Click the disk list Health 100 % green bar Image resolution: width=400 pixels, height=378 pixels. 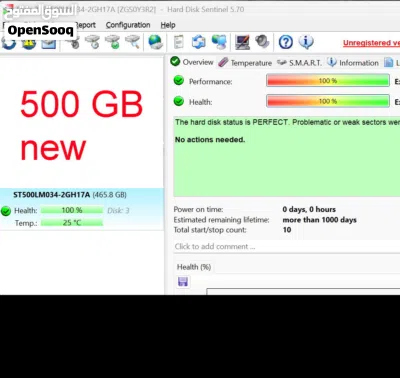(x=72, y=210)
